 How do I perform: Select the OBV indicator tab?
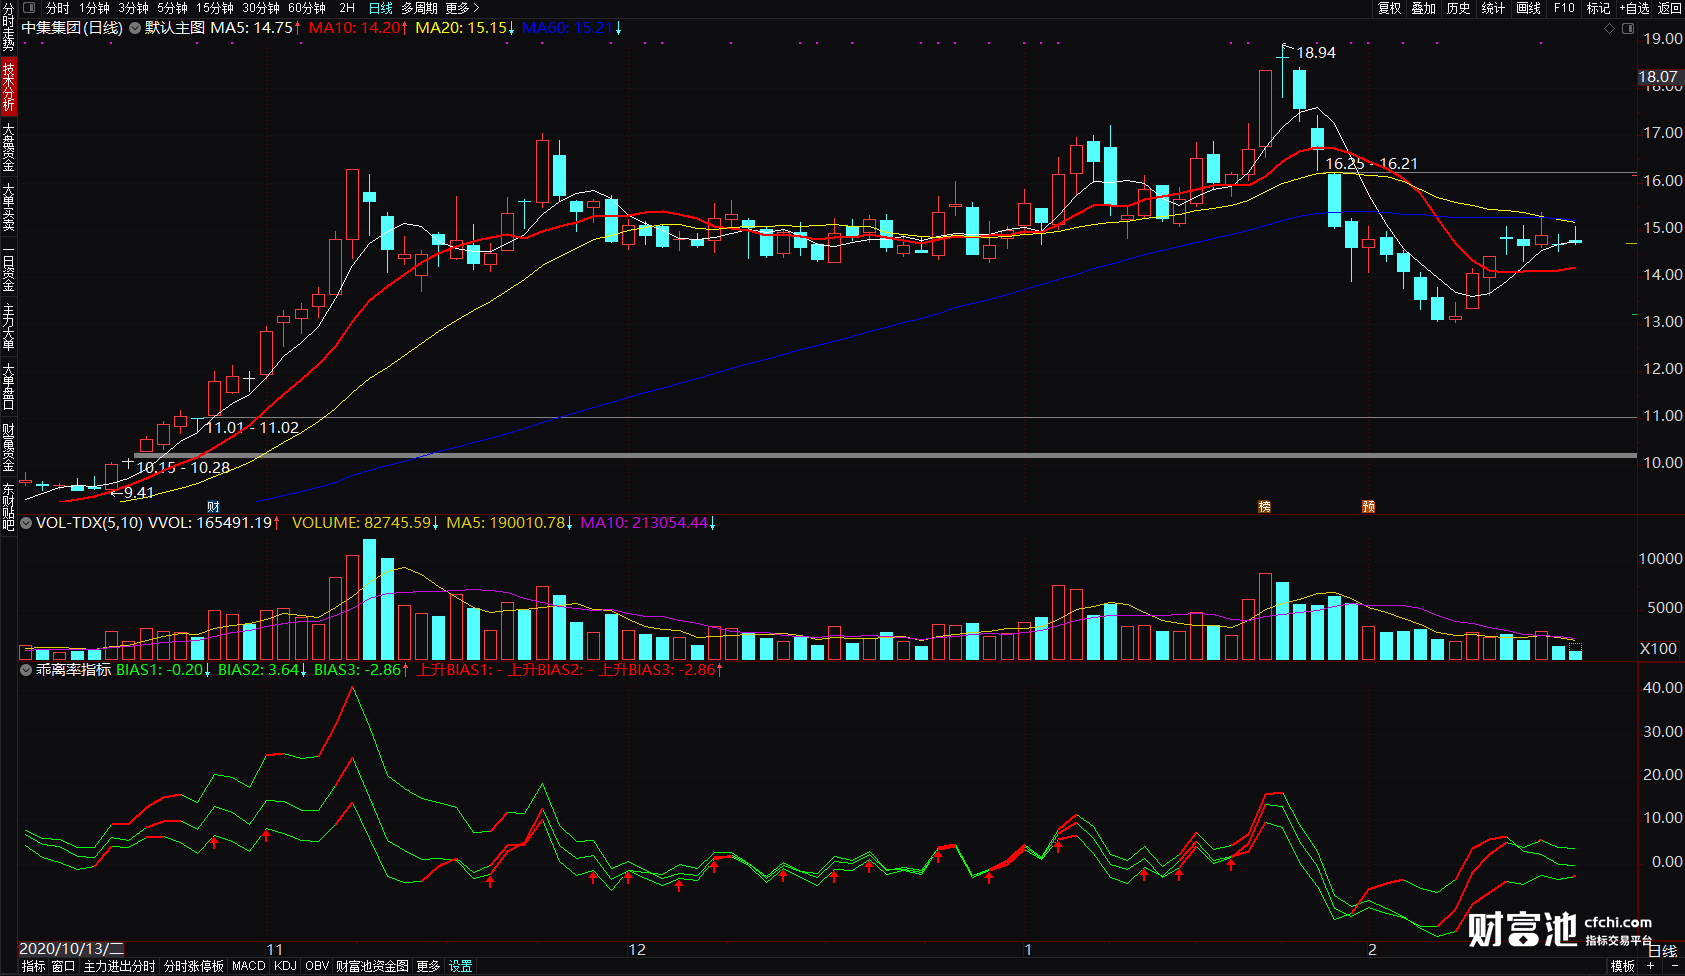[x=317, y=966]
